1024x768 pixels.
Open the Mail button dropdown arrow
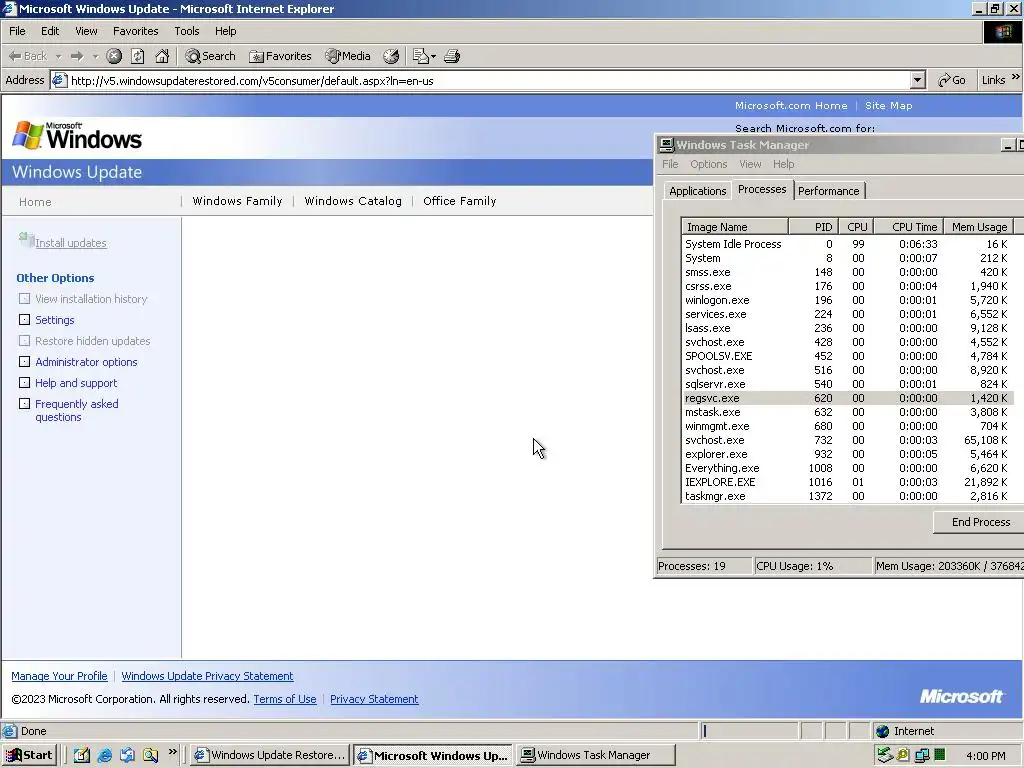[433, 57]
